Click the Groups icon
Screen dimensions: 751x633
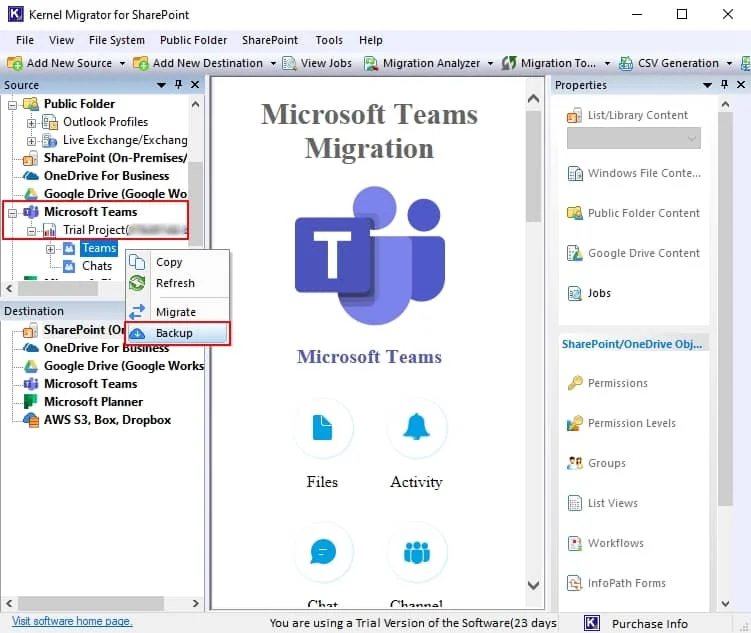575,463
